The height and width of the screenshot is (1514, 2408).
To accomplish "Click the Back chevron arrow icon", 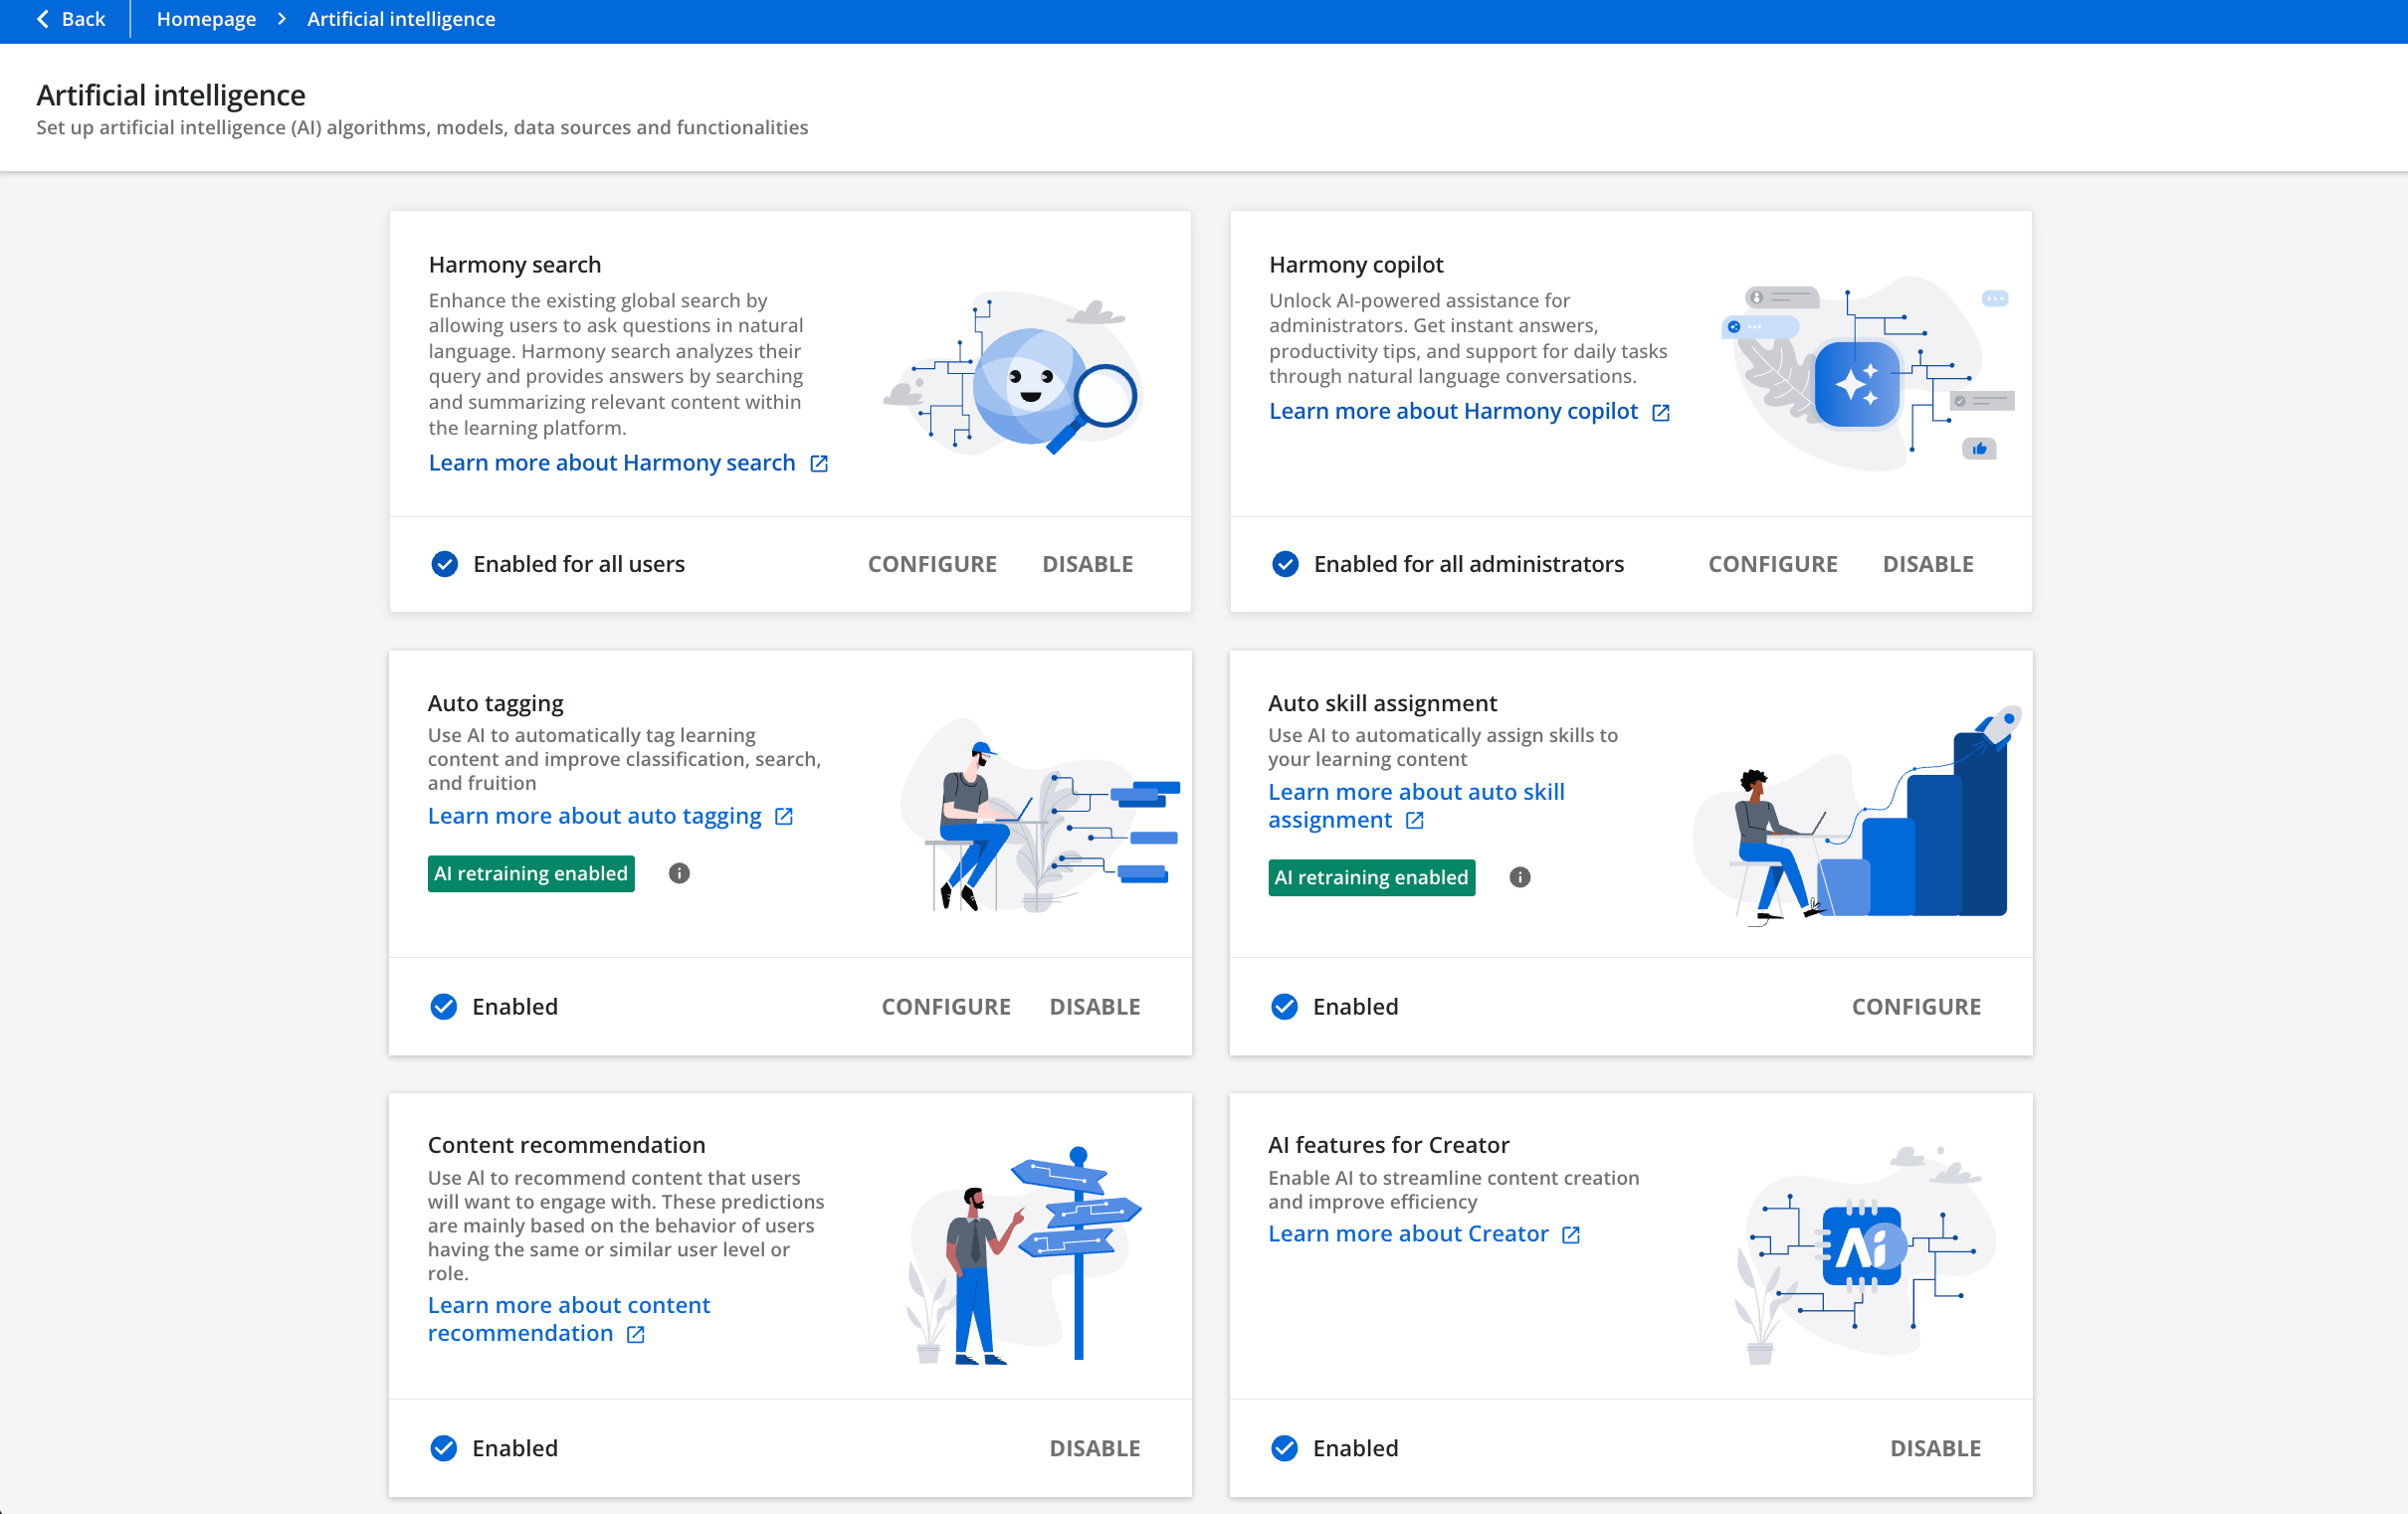I will coord(42,19).
